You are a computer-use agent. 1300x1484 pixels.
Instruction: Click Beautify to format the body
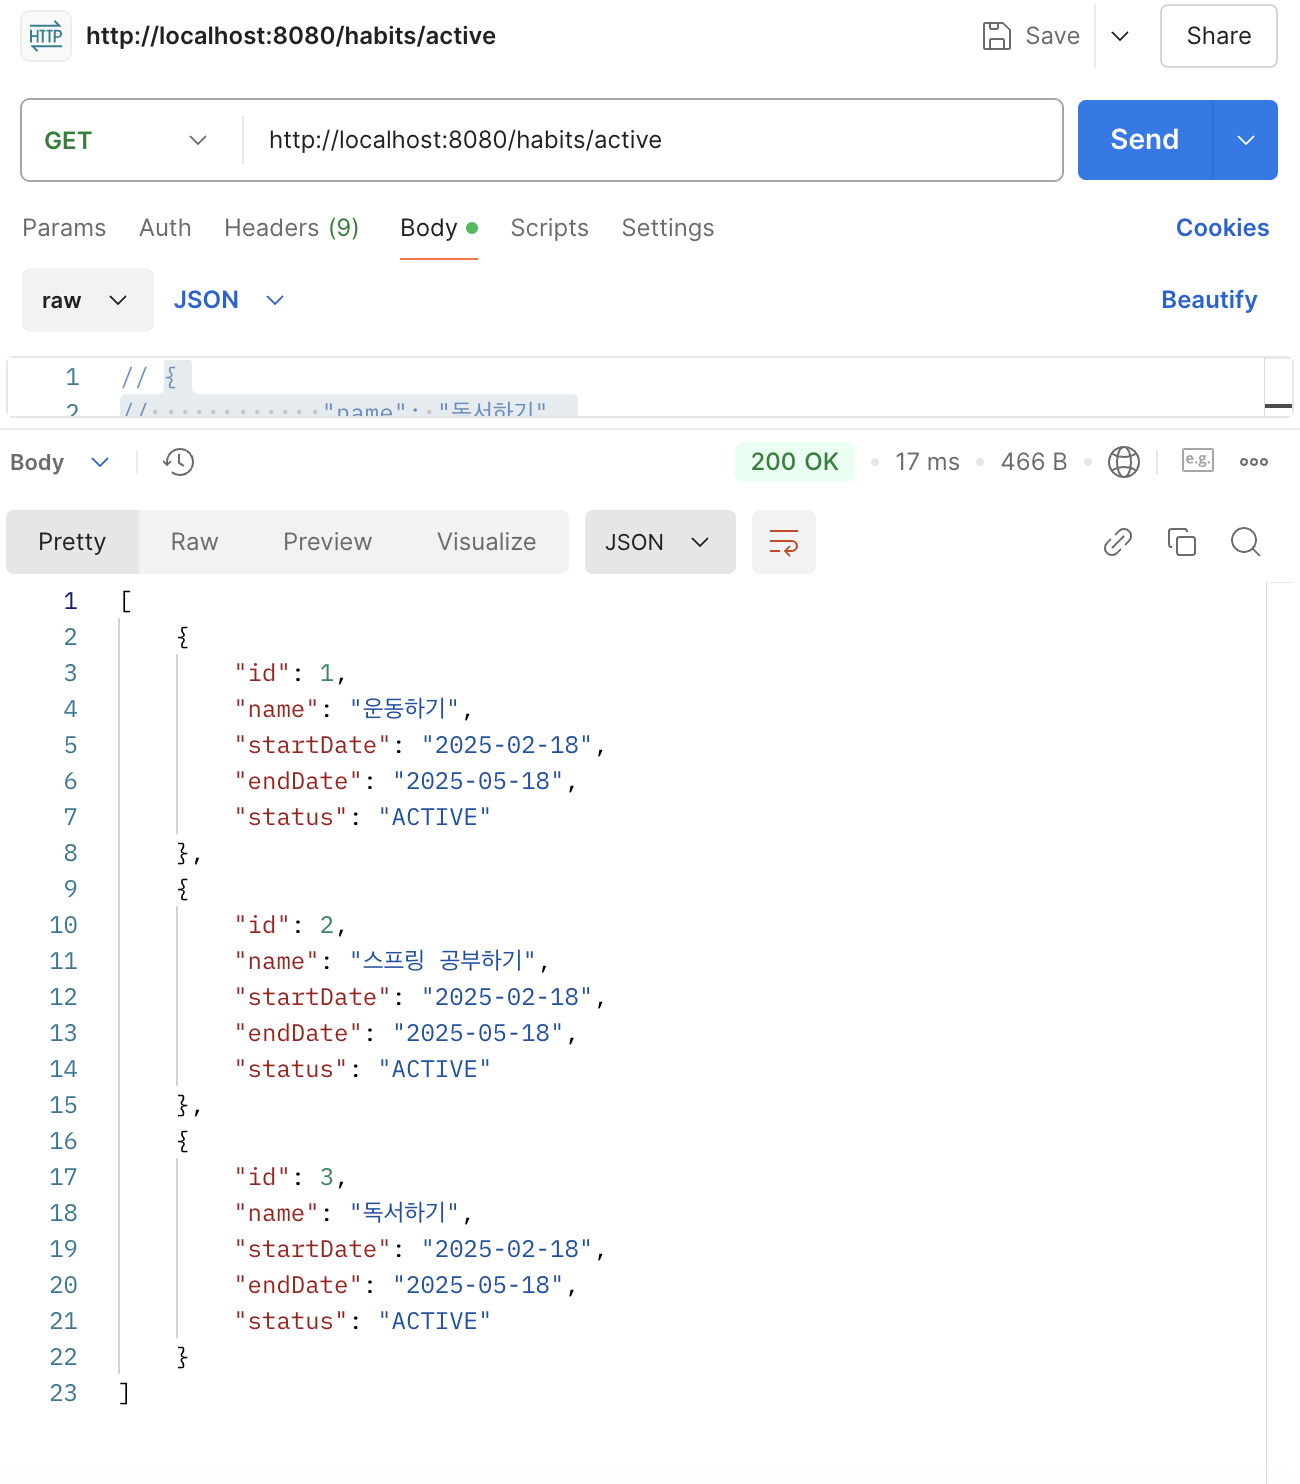pyautogui.click(x=1209, y=300)
